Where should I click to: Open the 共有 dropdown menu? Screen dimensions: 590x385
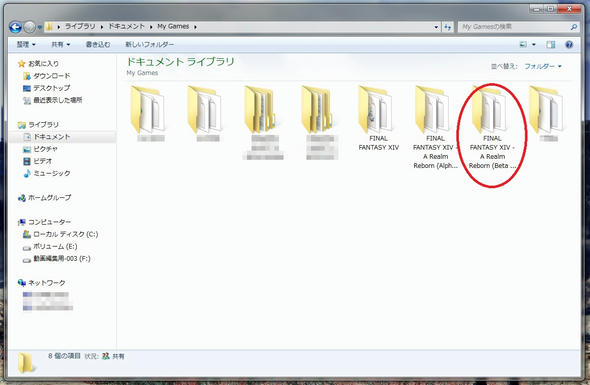pyautogui.click(x=61, y=44)
